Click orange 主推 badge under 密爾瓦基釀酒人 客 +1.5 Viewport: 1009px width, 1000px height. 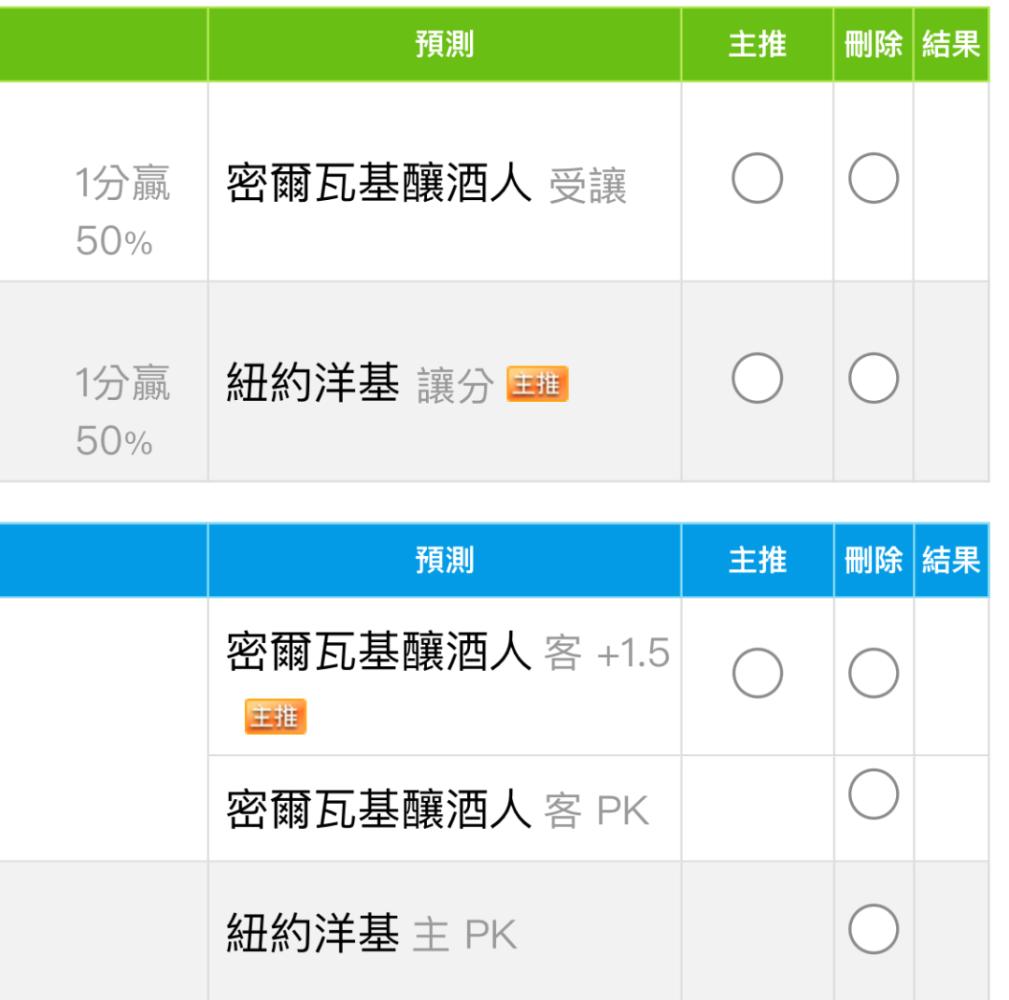(x=275, y=716)
